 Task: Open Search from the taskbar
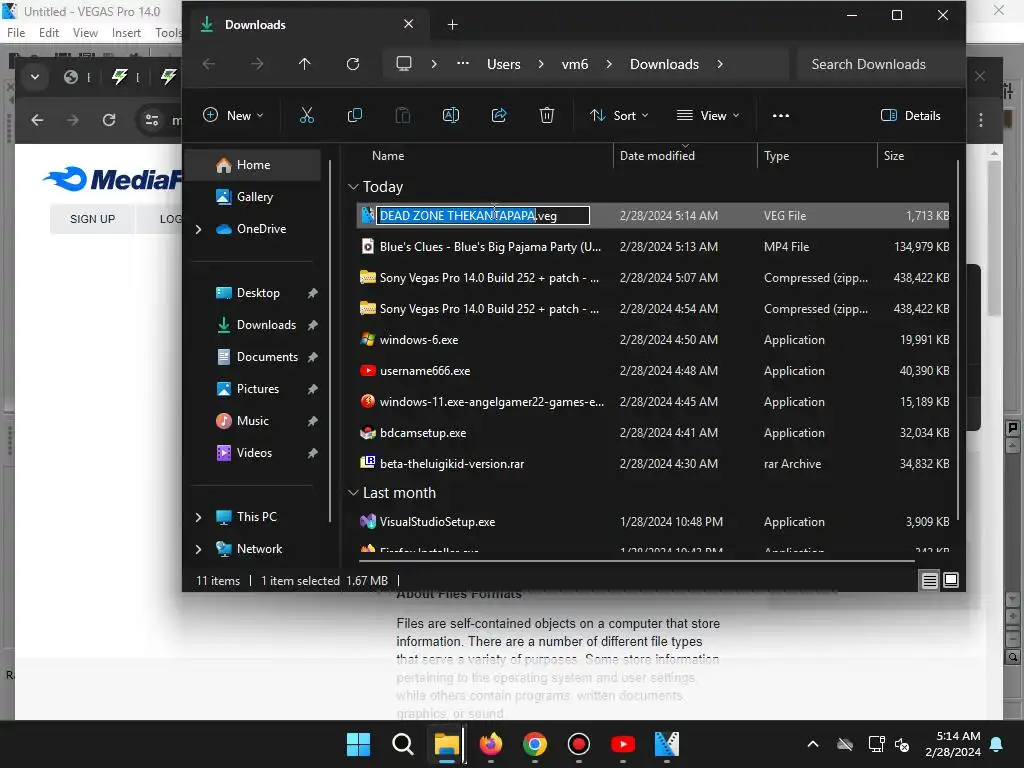[402, 744]
